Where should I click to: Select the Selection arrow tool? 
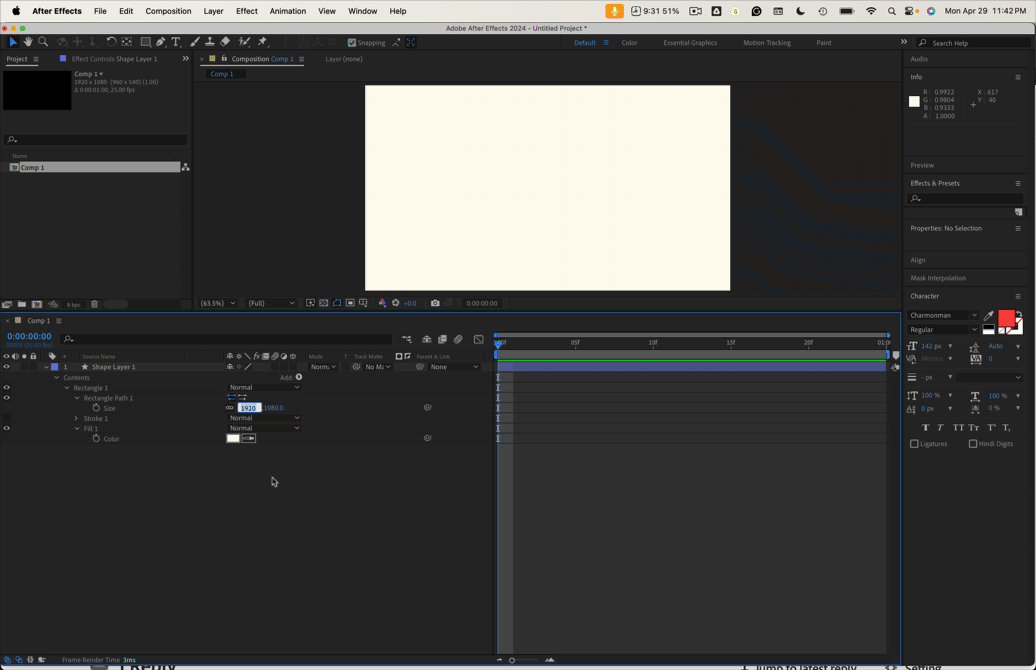pyautogui.click(x=13, y=42)
